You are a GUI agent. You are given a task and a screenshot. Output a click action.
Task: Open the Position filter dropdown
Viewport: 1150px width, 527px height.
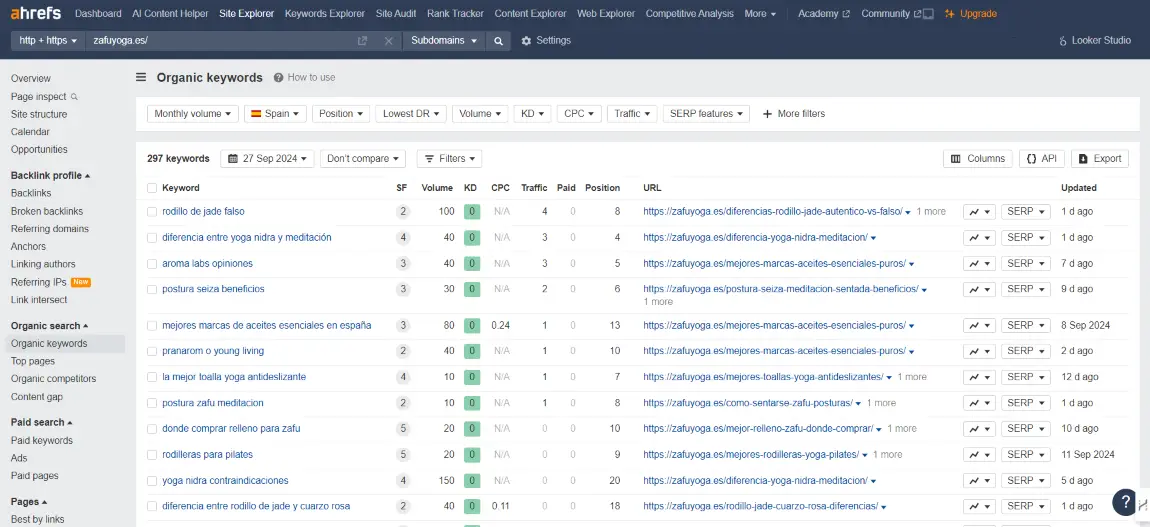point(340,114)
